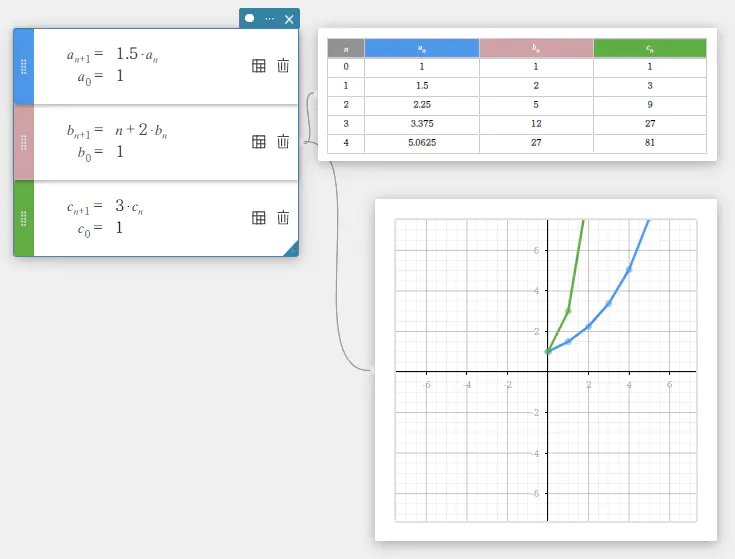
Task: Open table for sequence b recursion
Action: pos(259,141)
